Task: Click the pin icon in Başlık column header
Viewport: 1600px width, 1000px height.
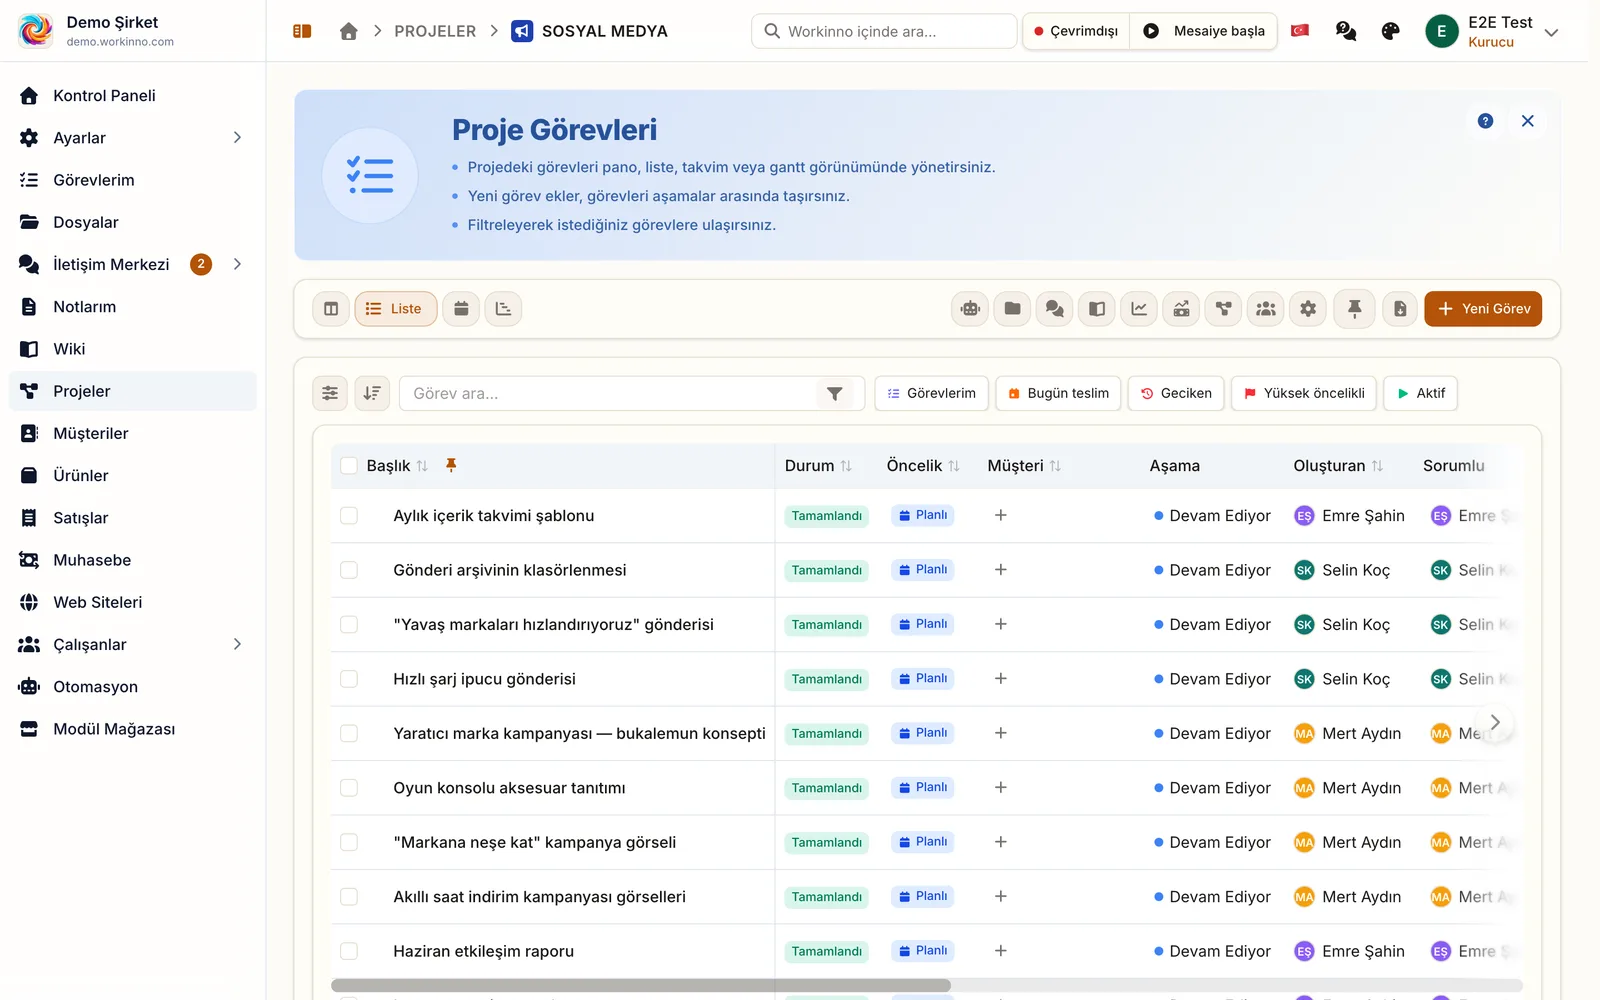Action: (451, 465)
